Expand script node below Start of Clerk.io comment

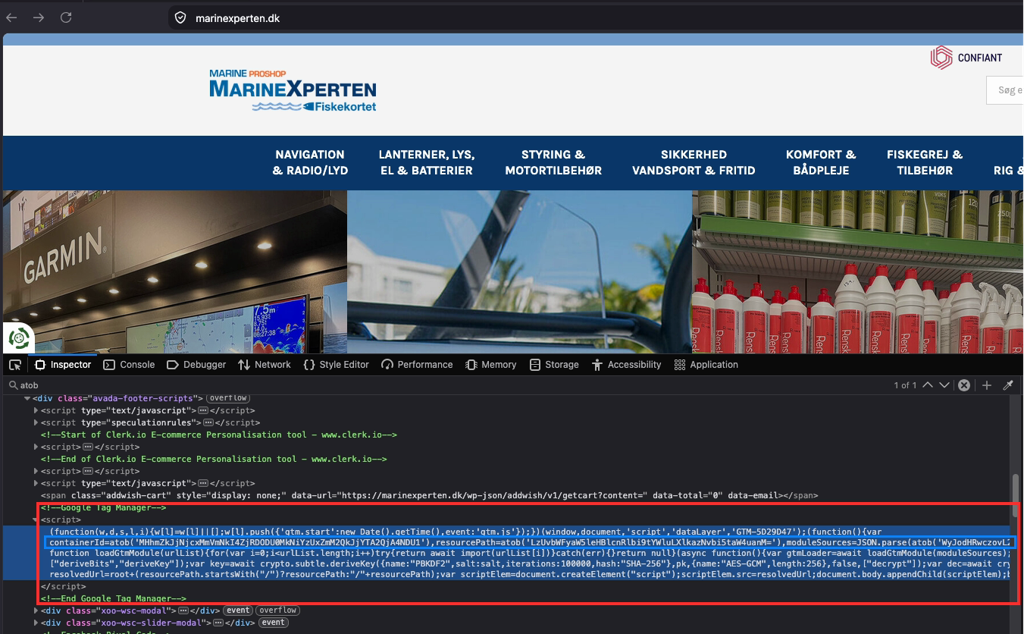pyautogui.click(x=35, y=447)
